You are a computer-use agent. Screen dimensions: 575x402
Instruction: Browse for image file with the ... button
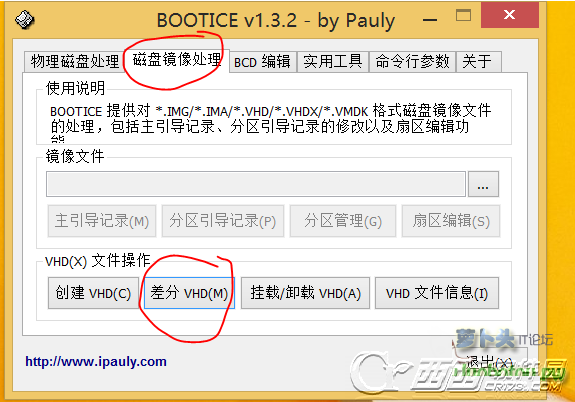tap(483, 184)
